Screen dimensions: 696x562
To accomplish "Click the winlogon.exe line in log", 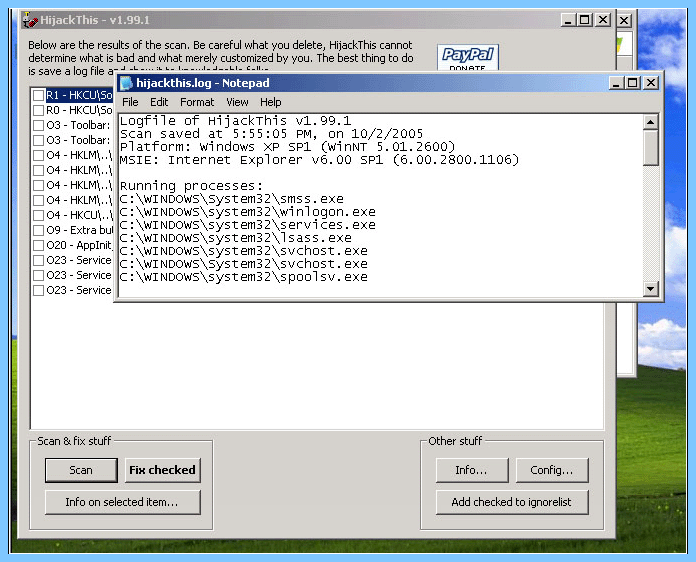I will pos(248,212).
